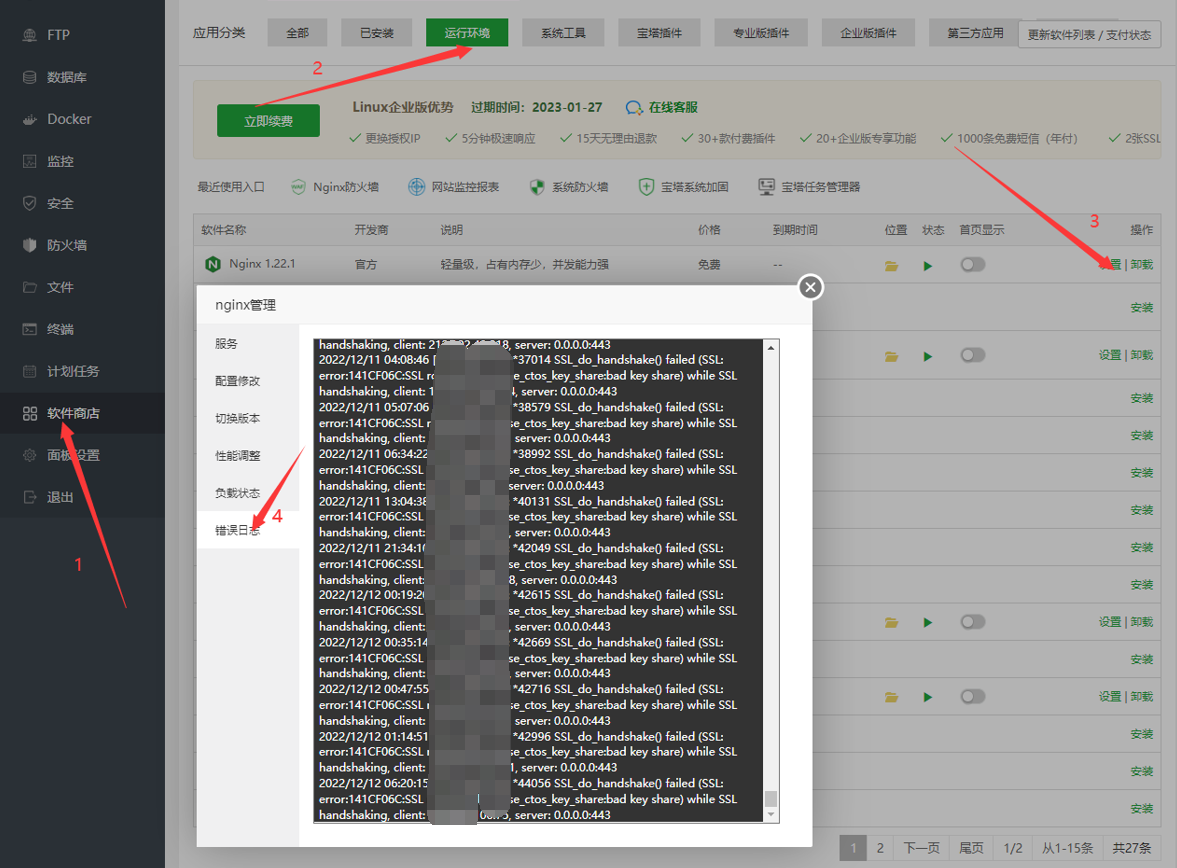Open the 终端 terminal icon in sidebar
This screenshot has height=868, width=1177.
point(29,330)
